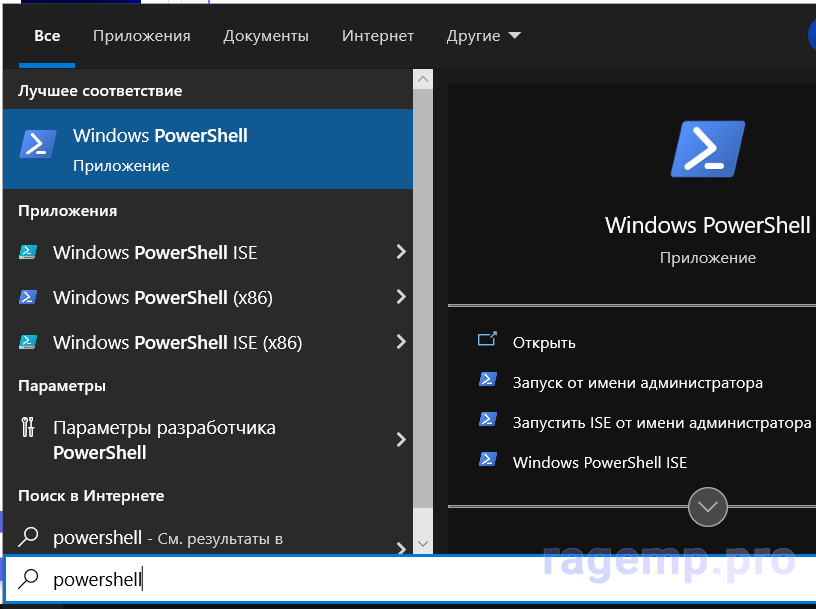816x609 pixels.
Task: Select the Интернет tab
Action: [x=378, y=36]
